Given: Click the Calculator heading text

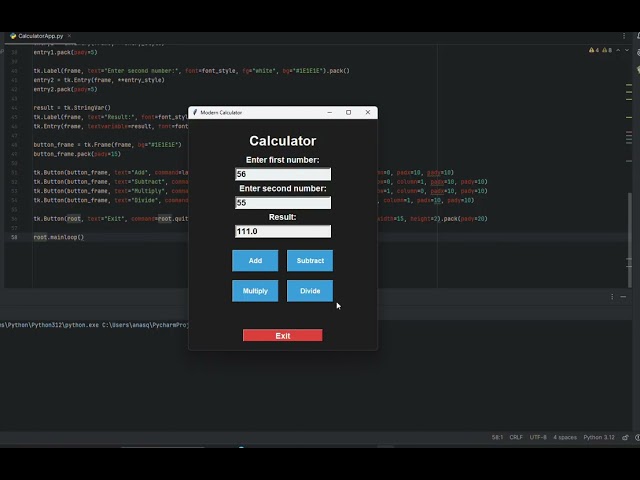Looking at the screenshot, I should pos(282,141).
